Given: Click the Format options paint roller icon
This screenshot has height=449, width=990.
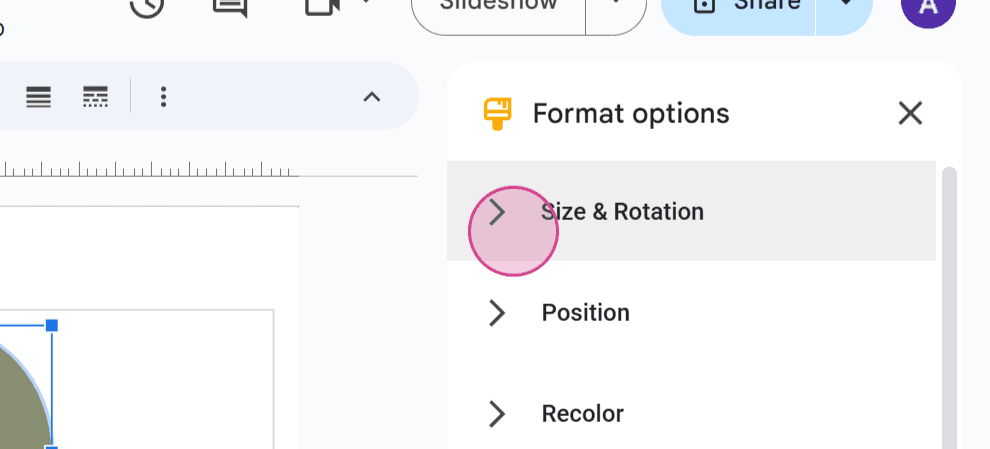Looking at the screenshot, I should pyautogui.click(x=498, y=114).
